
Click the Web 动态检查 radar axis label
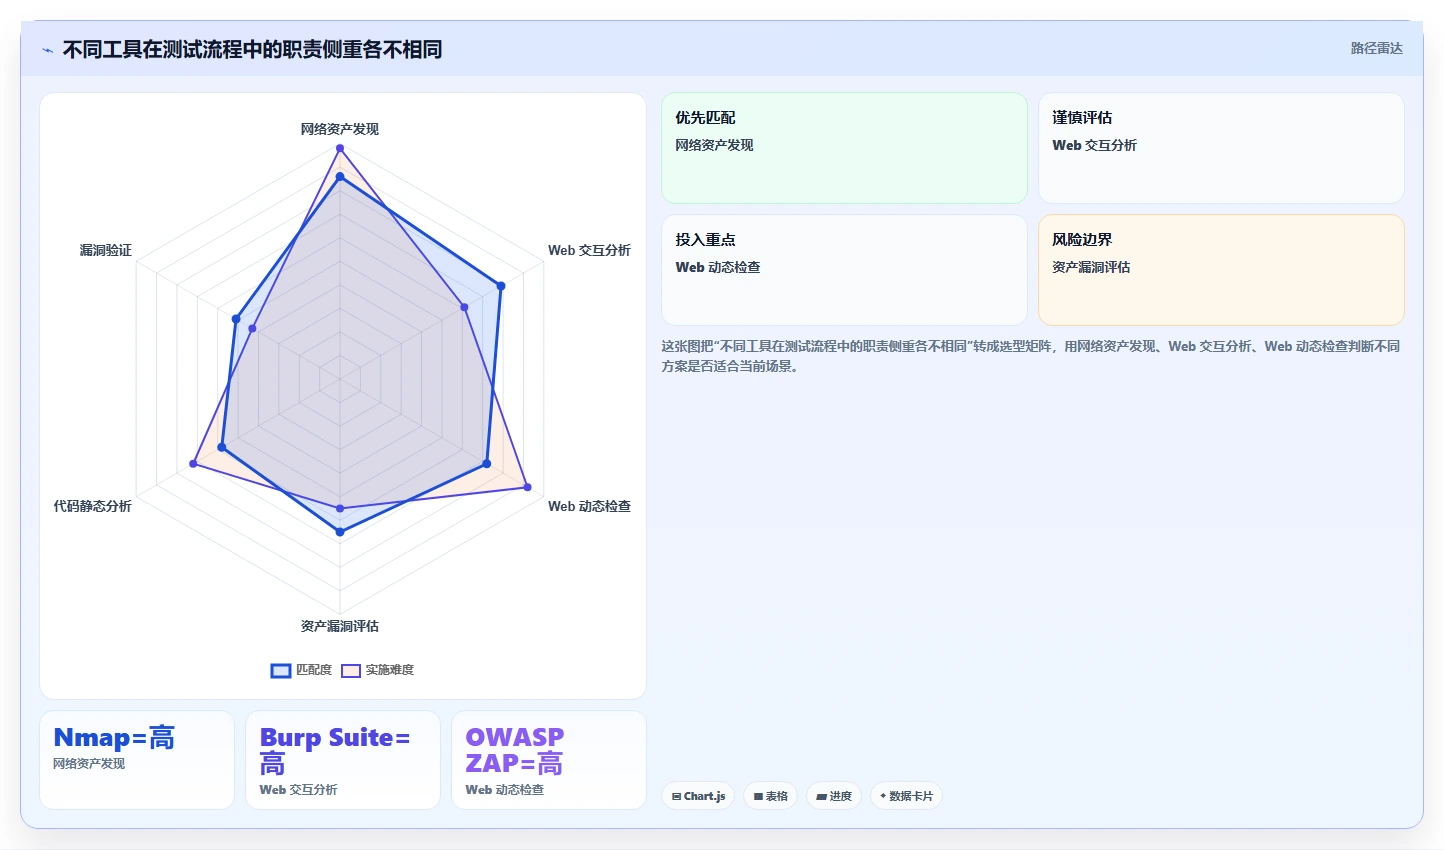(x=589, y=506)
